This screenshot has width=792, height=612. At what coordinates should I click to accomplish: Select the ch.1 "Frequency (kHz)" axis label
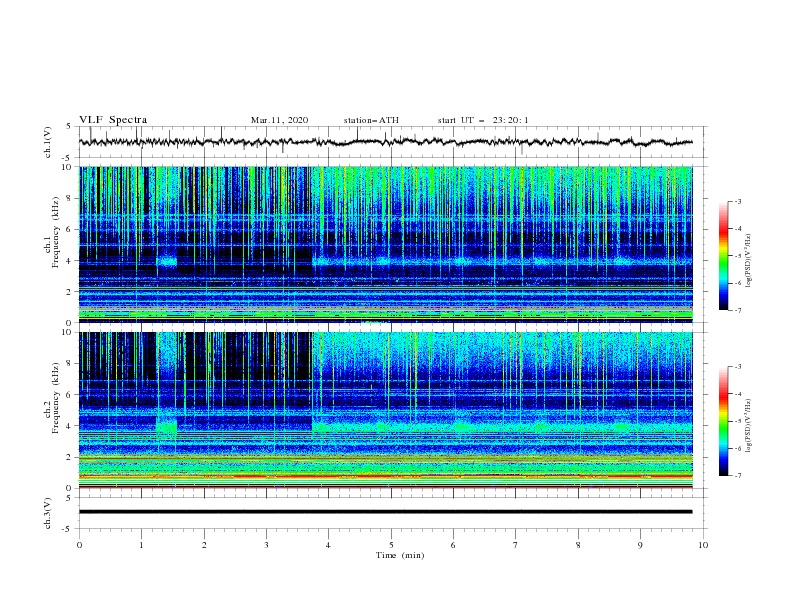[56, 232]
